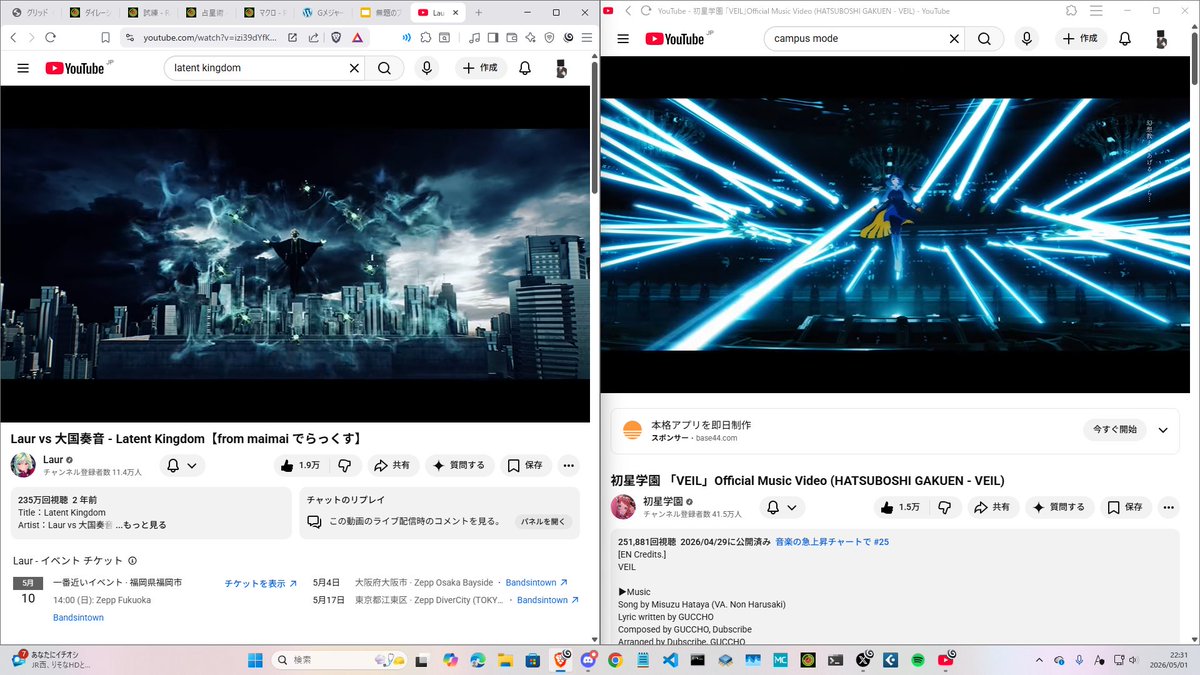Image resolution: width=1200 pixels, height=675 pixels.
Task: Click the Brave Rewards triangle icon
Action: tap(357, 37)
